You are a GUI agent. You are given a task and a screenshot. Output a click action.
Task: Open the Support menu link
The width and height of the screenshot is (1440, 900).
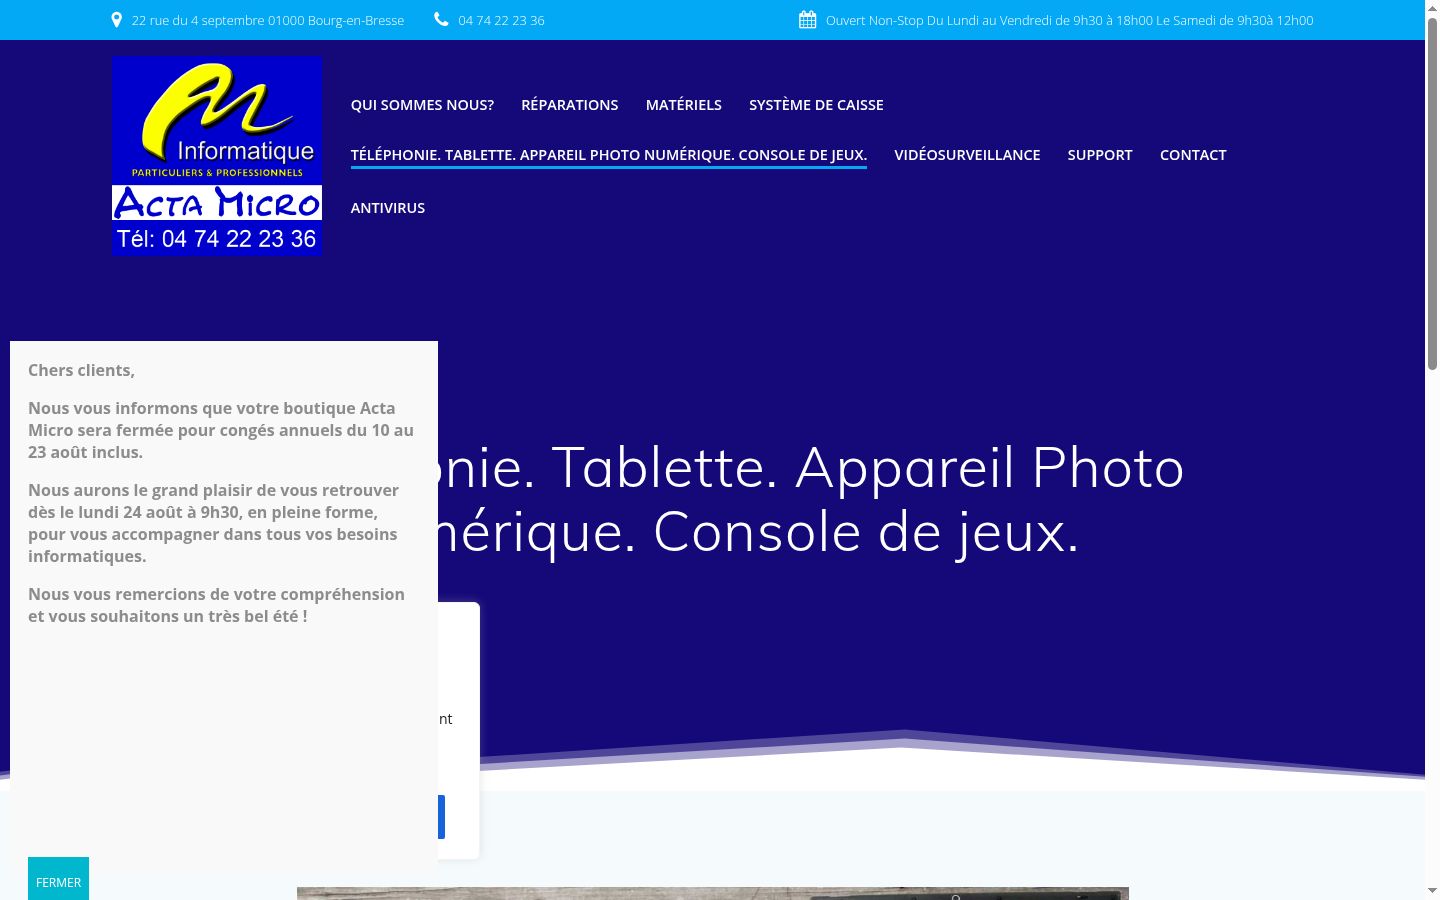coord(1100,155)
